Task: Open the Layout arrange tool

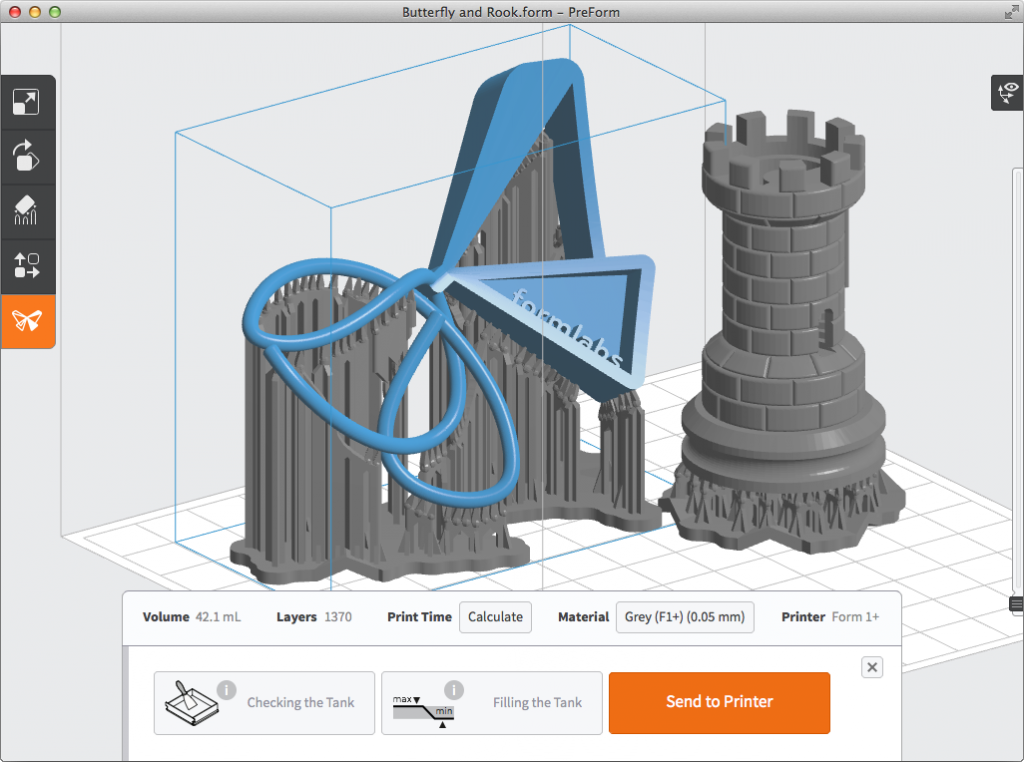Action: [x=27, y=266]
